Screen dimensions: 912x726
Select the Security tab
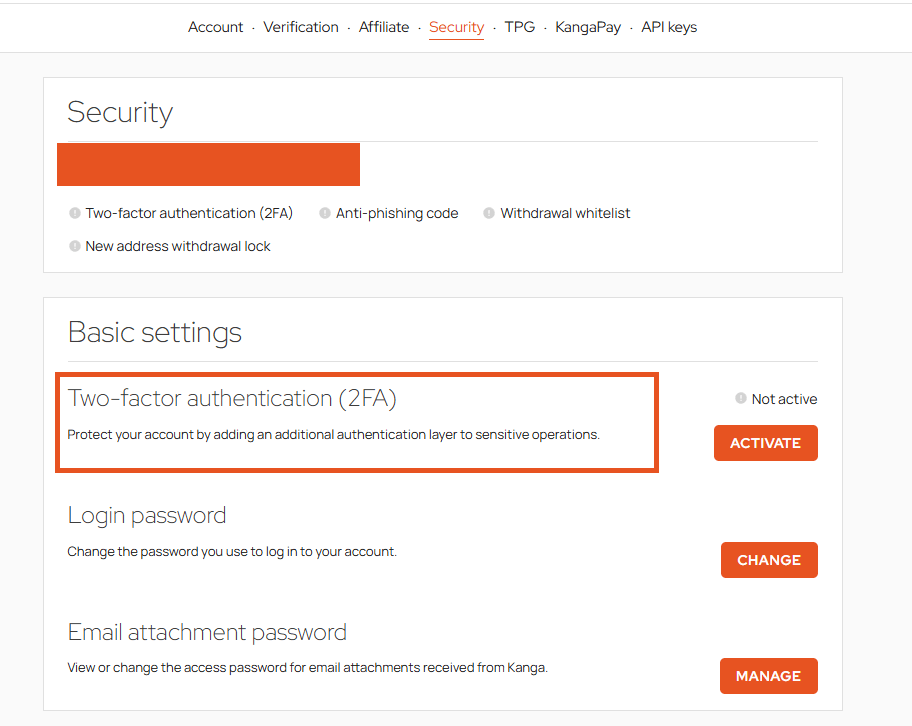point(457,27)
